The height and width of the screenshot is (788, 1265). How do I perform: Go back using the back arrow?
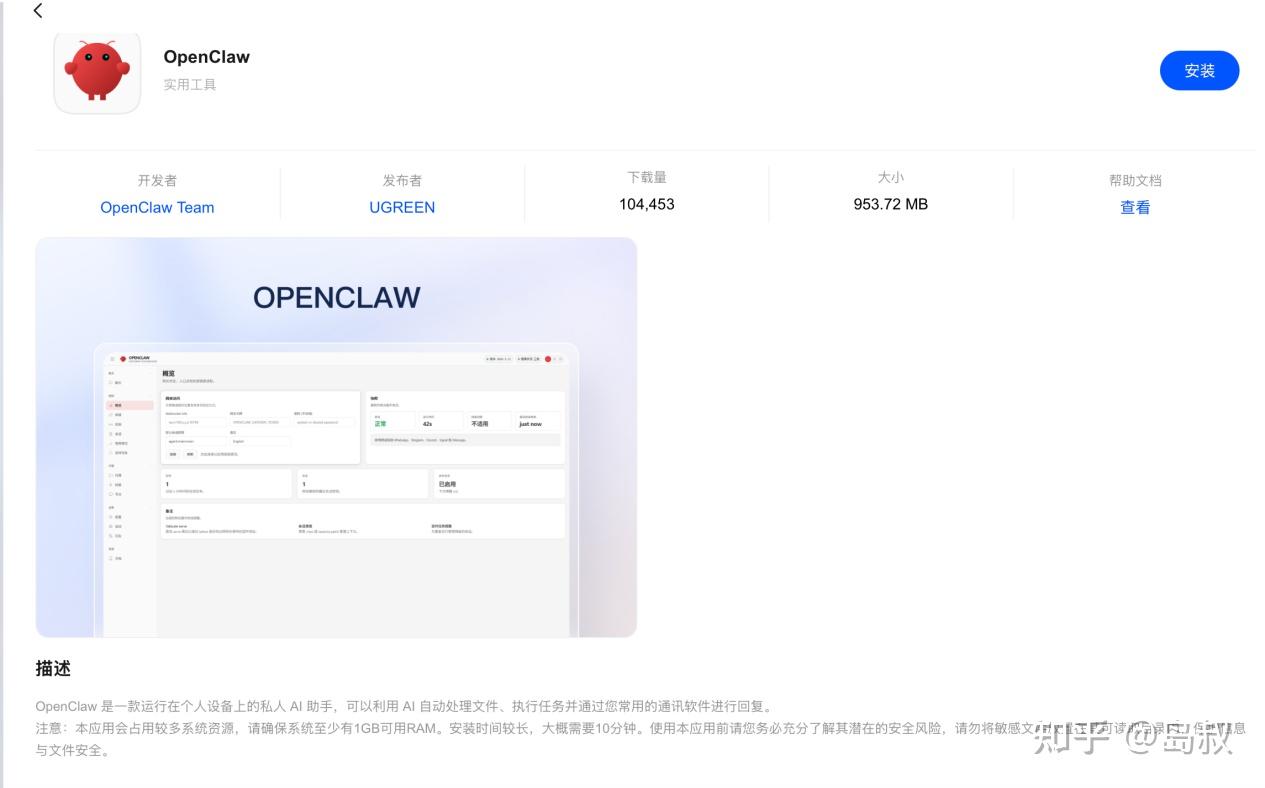click(x=38, y=11)
